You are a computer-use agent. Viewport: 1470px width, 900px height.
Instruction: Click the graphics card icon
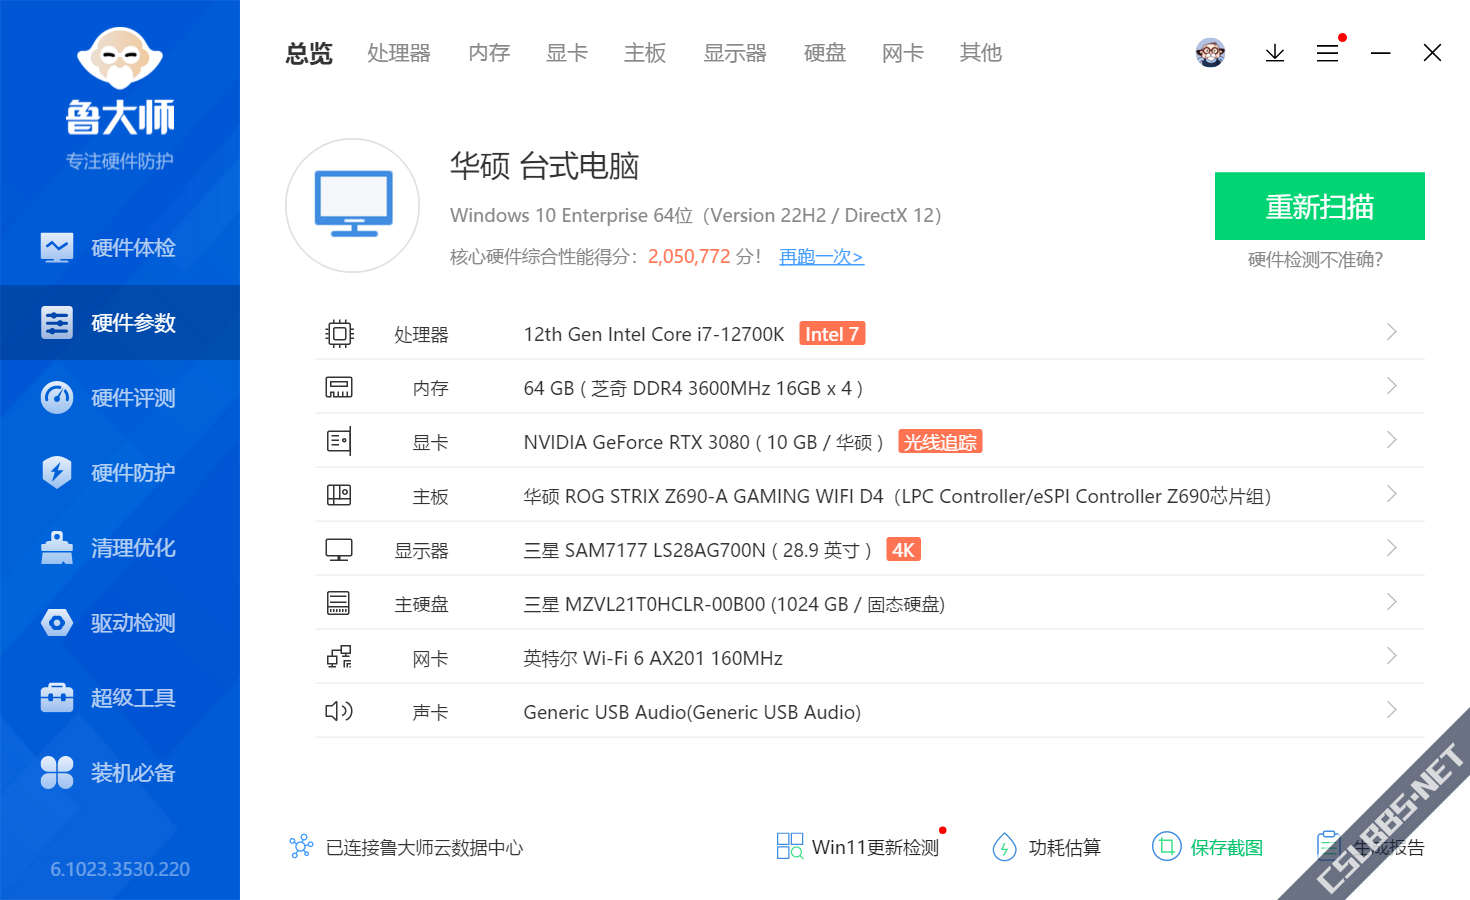tap(339, 441)
